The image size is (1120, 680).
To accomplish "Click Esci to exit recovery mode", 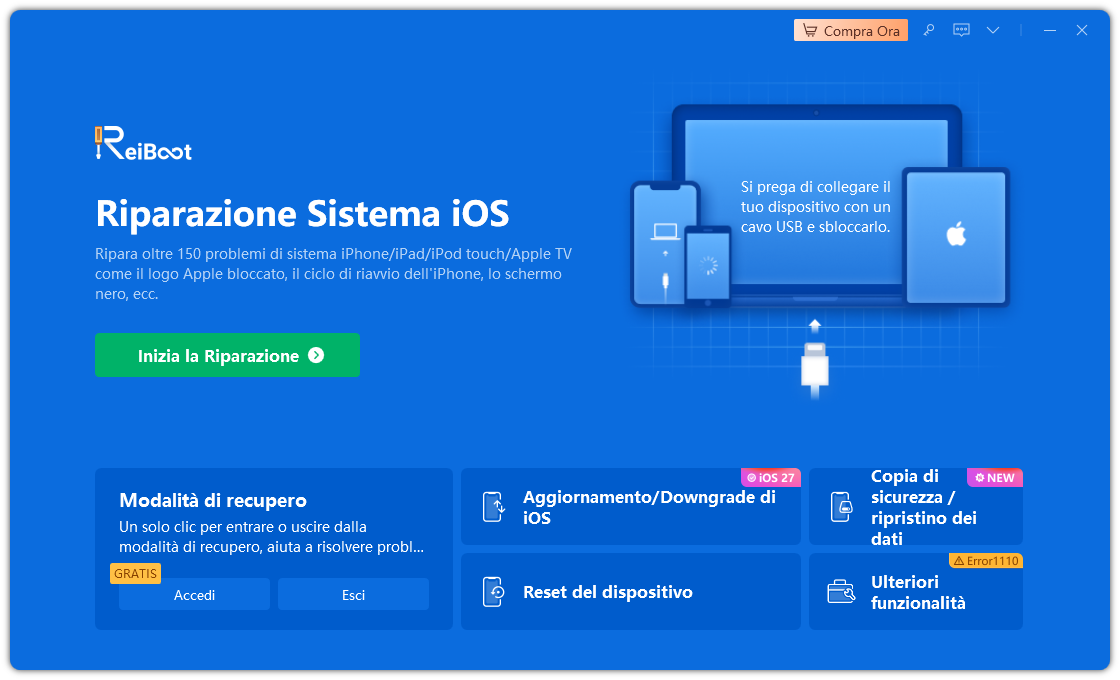I will [353, 595].
